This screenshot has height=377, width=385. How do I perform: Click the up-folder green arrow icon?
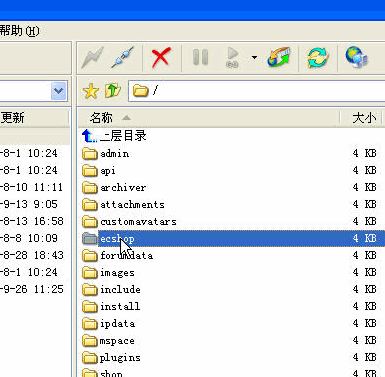pyautogui.click(x=113, y=90)
